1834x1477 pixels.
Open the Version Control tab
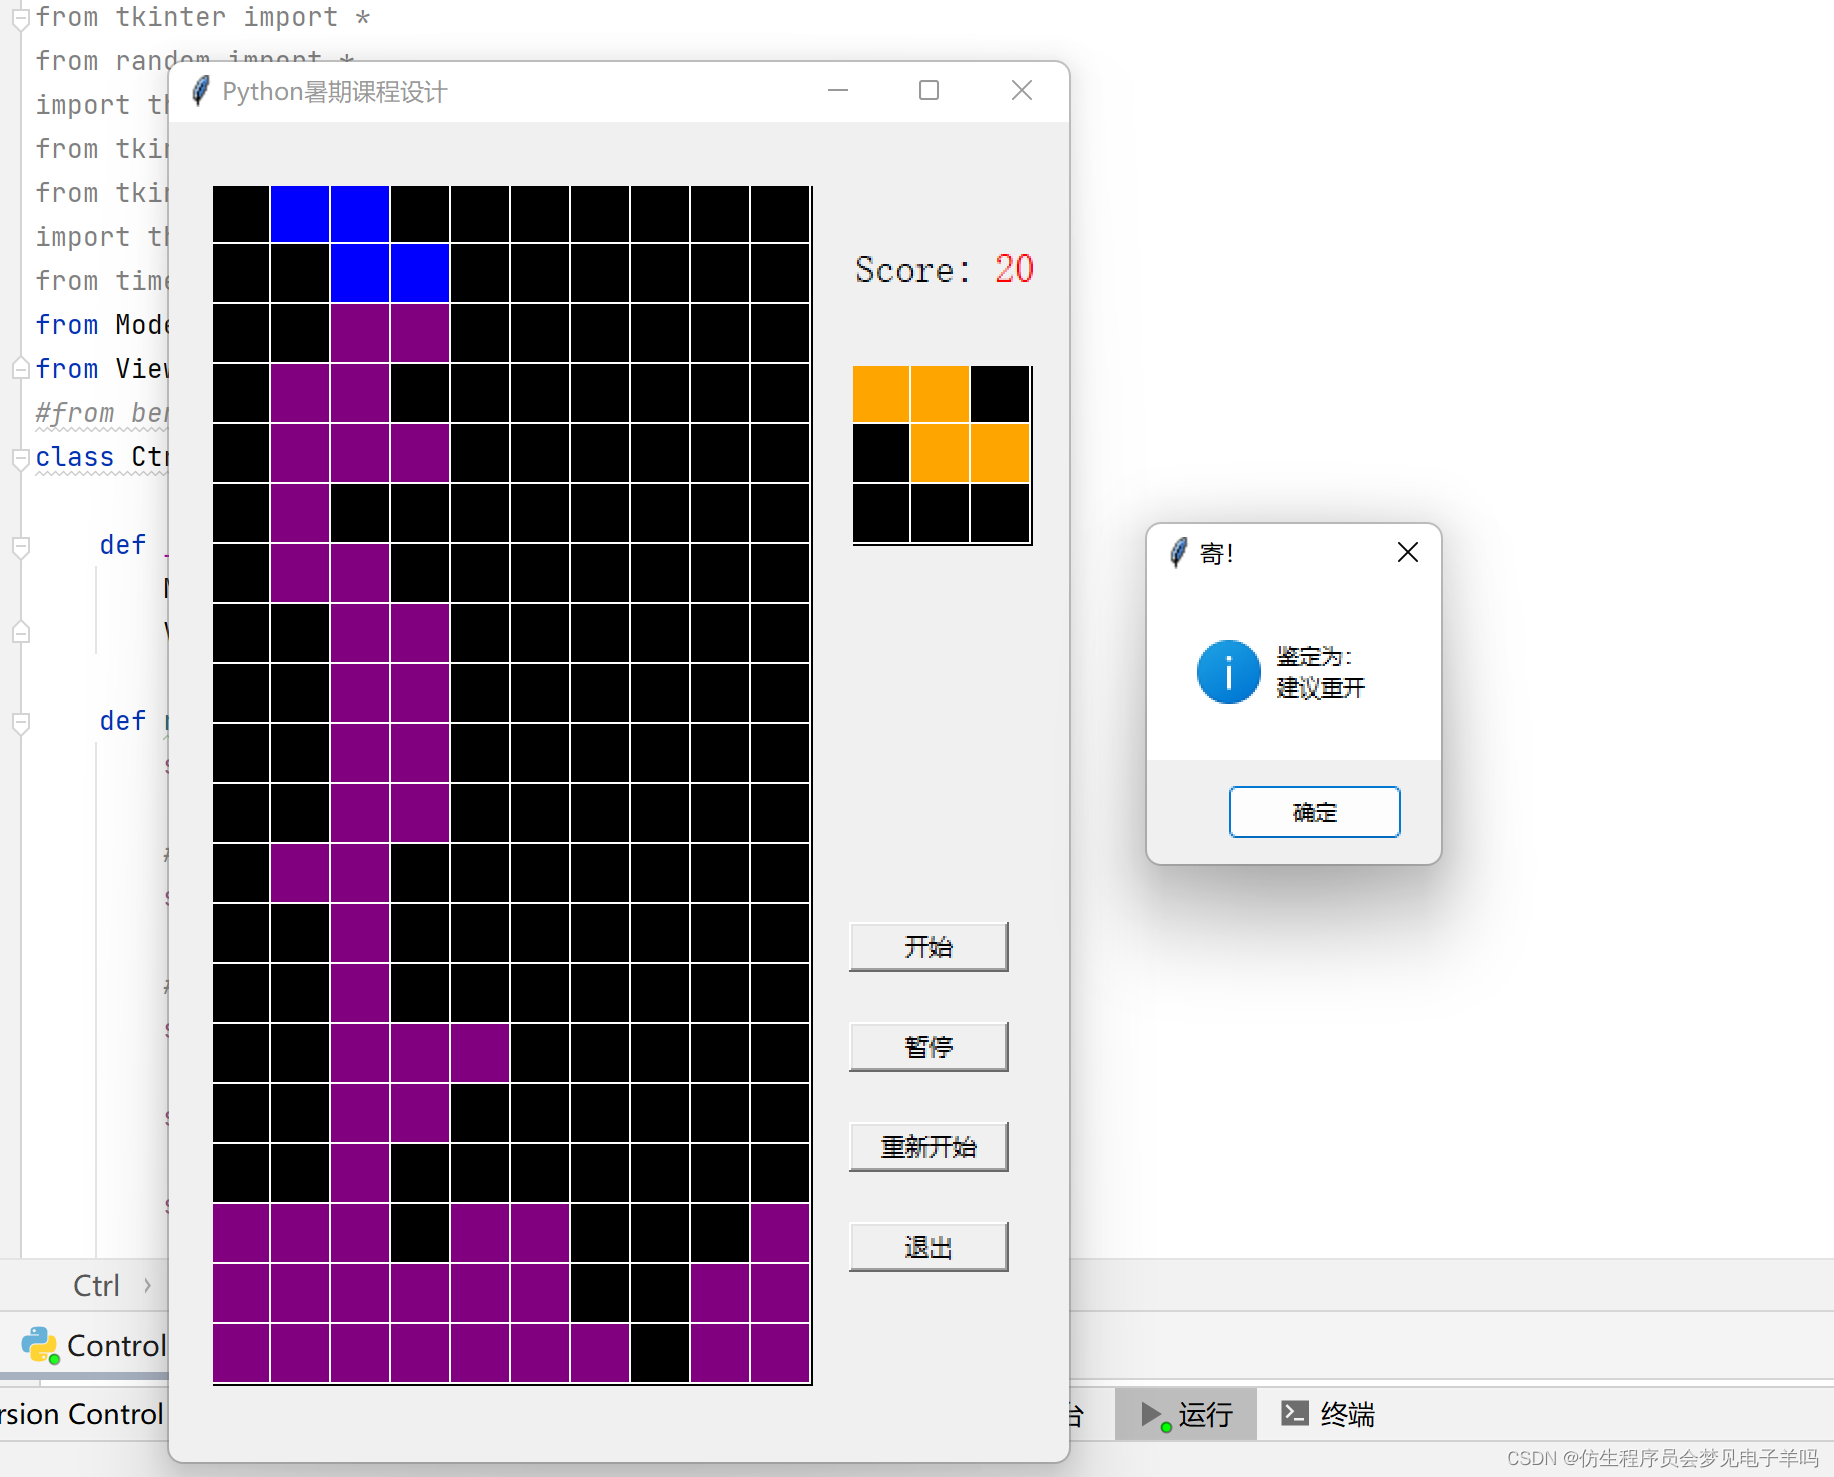(82, 1414)
